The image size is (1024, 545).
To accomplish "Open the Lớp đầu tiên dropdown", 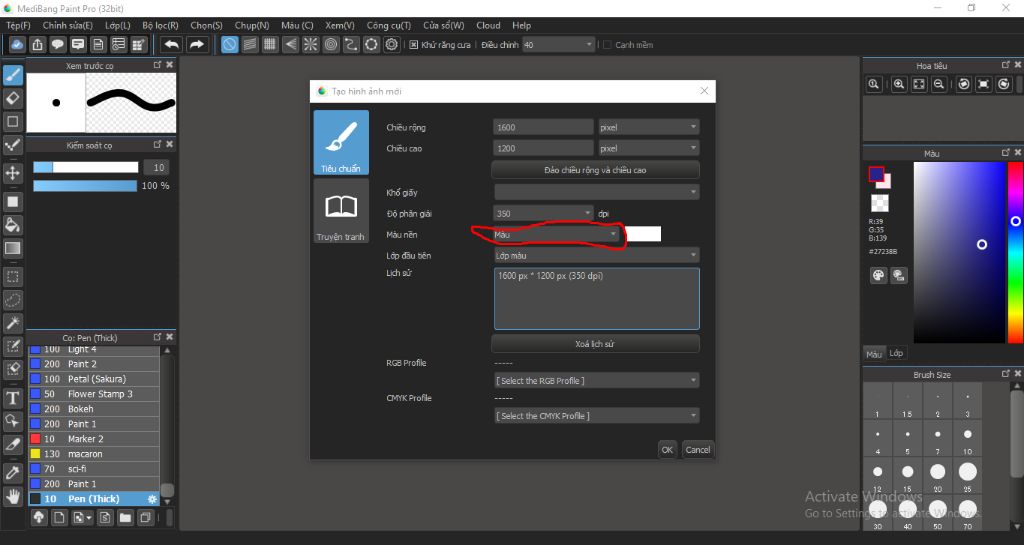I will 596,255.
